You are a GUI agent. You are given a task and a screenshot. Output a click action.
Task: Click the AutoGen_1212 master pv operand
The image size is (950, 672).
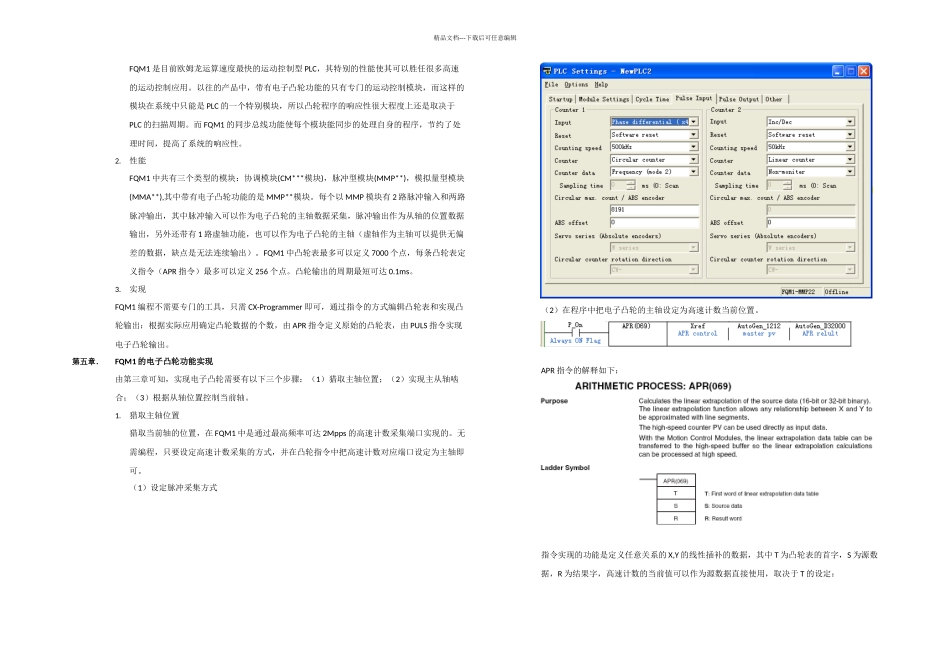point(759,330)
